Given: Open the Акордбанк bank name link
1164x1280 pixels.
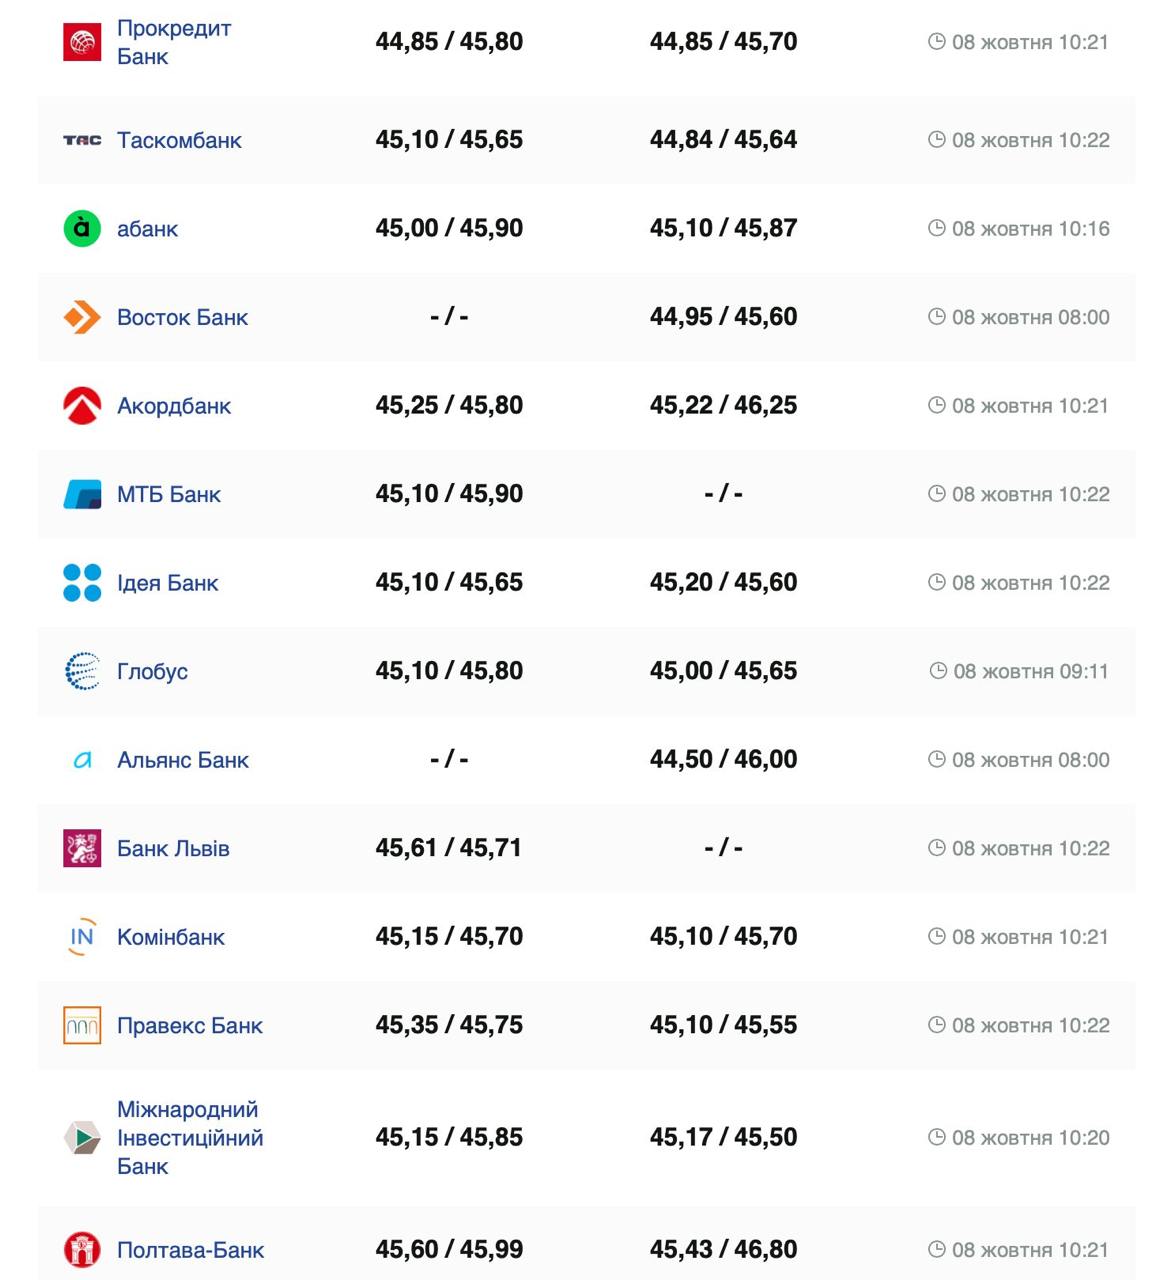Looking at the screenshot, I should [x=174, y=406].
